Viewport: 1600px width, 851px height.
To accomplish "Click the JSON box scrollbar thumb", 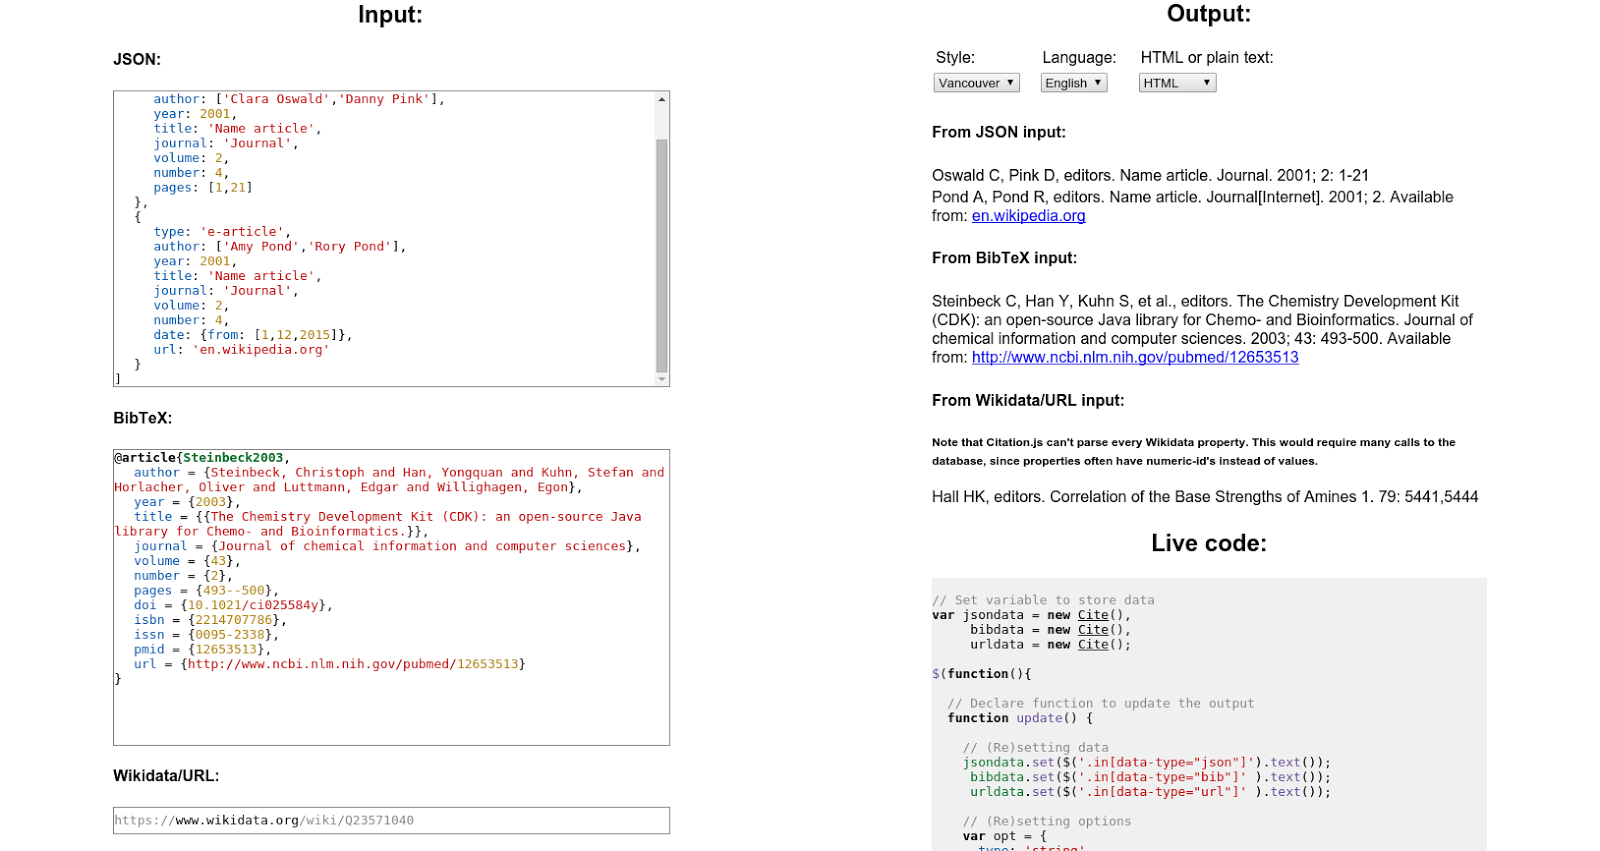I will (662, 255).
